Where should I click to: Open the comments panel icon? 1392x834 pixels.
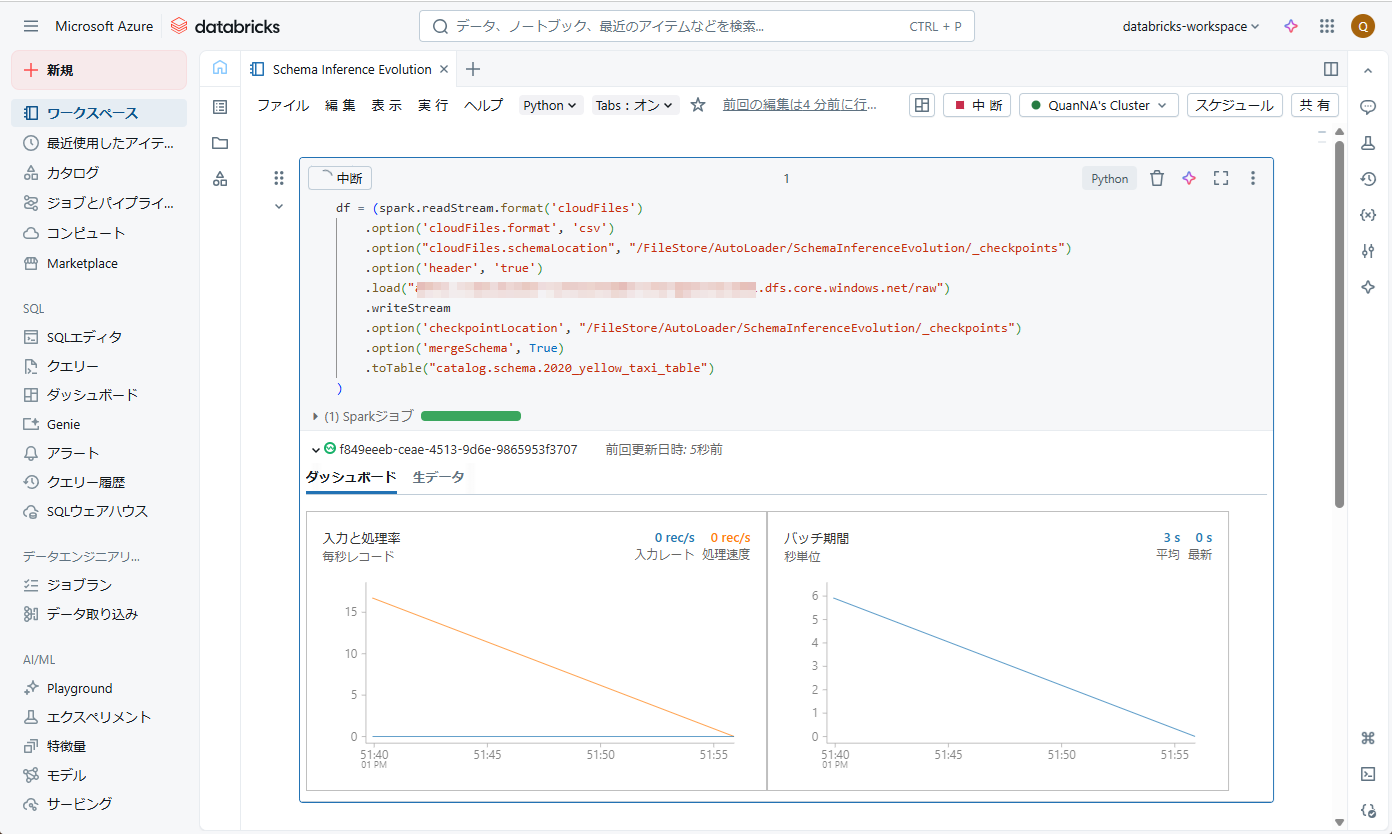1368,107
